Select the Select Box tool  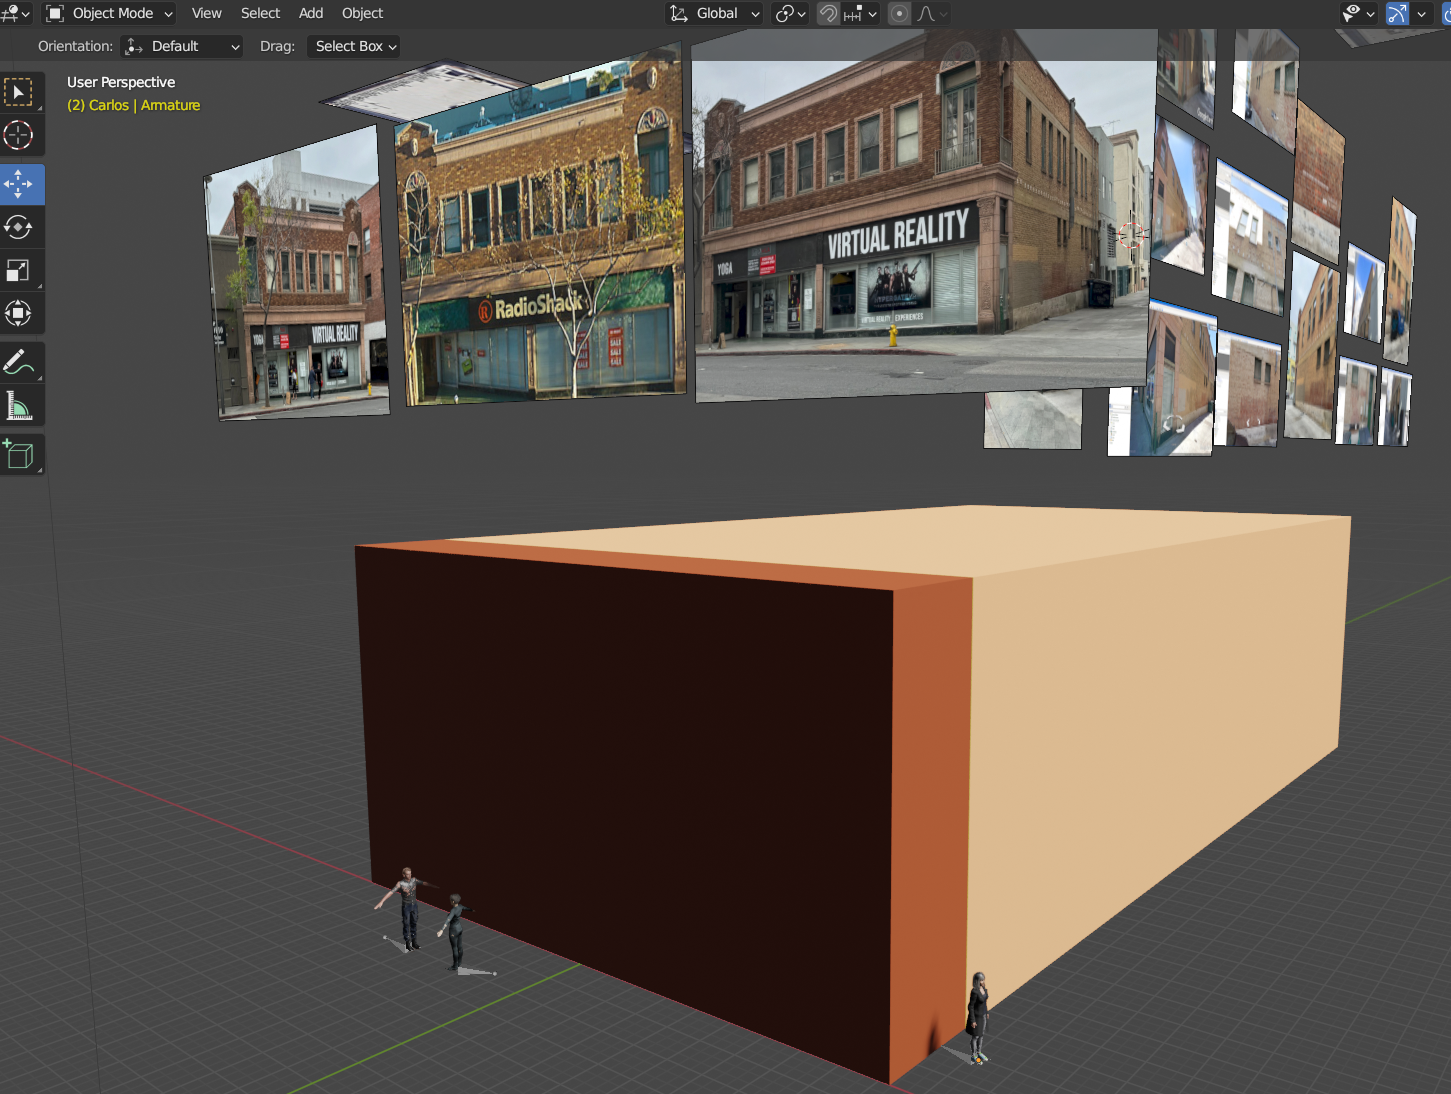(19, 93)
